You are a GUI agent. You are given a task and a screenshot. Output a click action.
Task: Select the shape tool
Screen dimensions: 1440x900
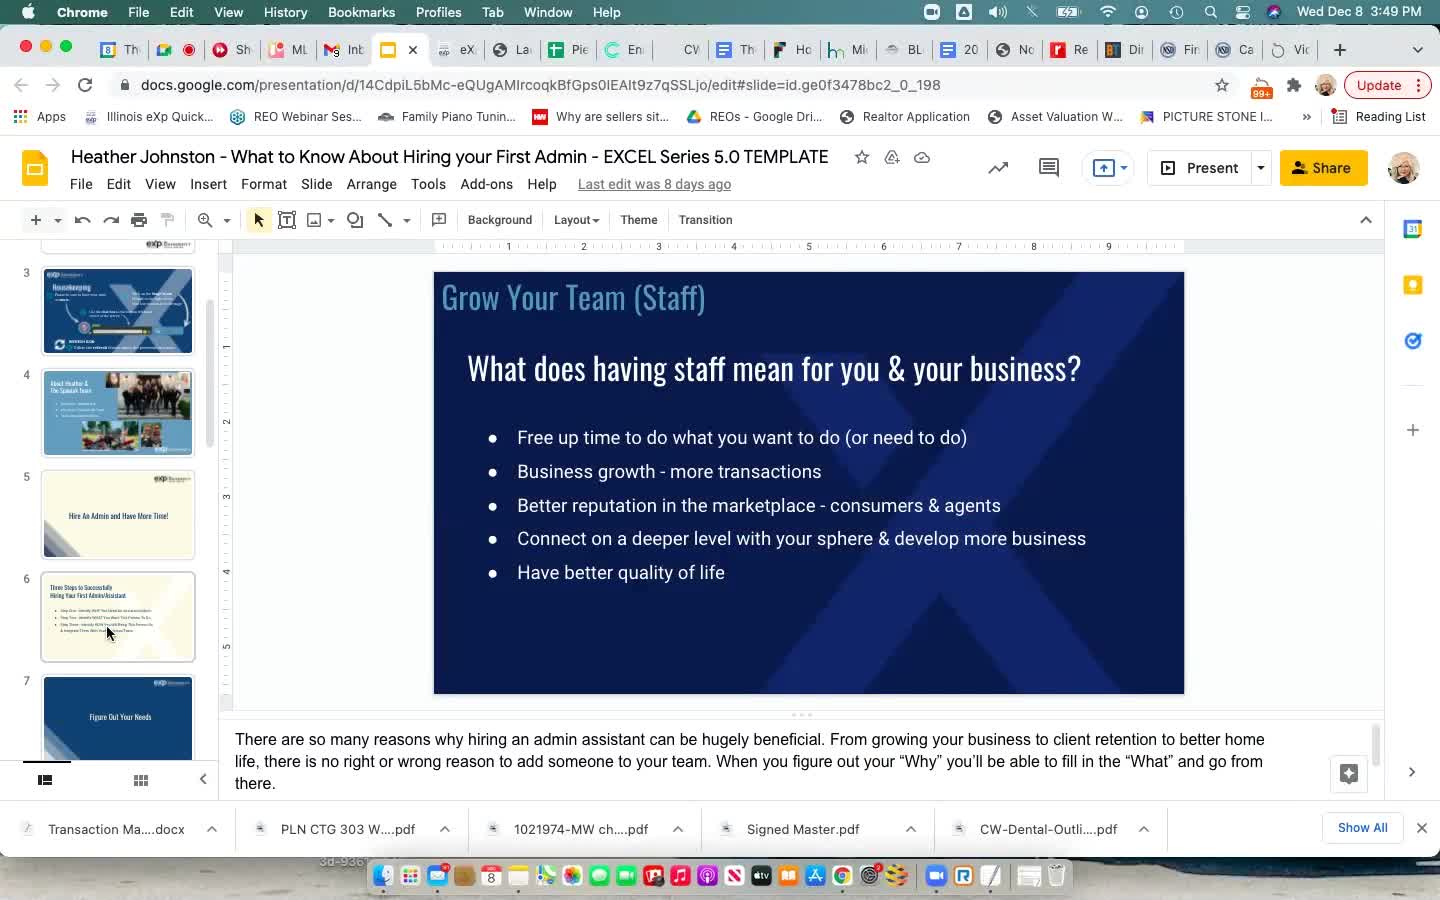[355, 220]
